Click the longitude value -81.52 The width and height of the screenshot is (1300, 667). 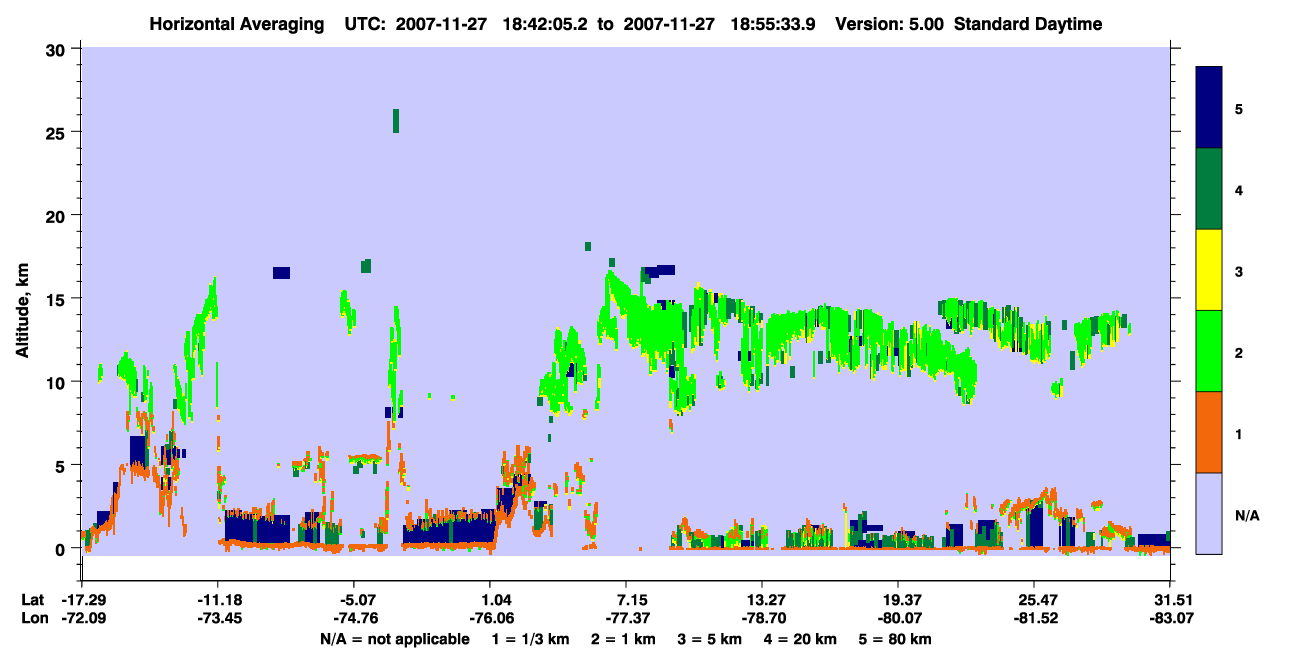tap(1034, 618)
